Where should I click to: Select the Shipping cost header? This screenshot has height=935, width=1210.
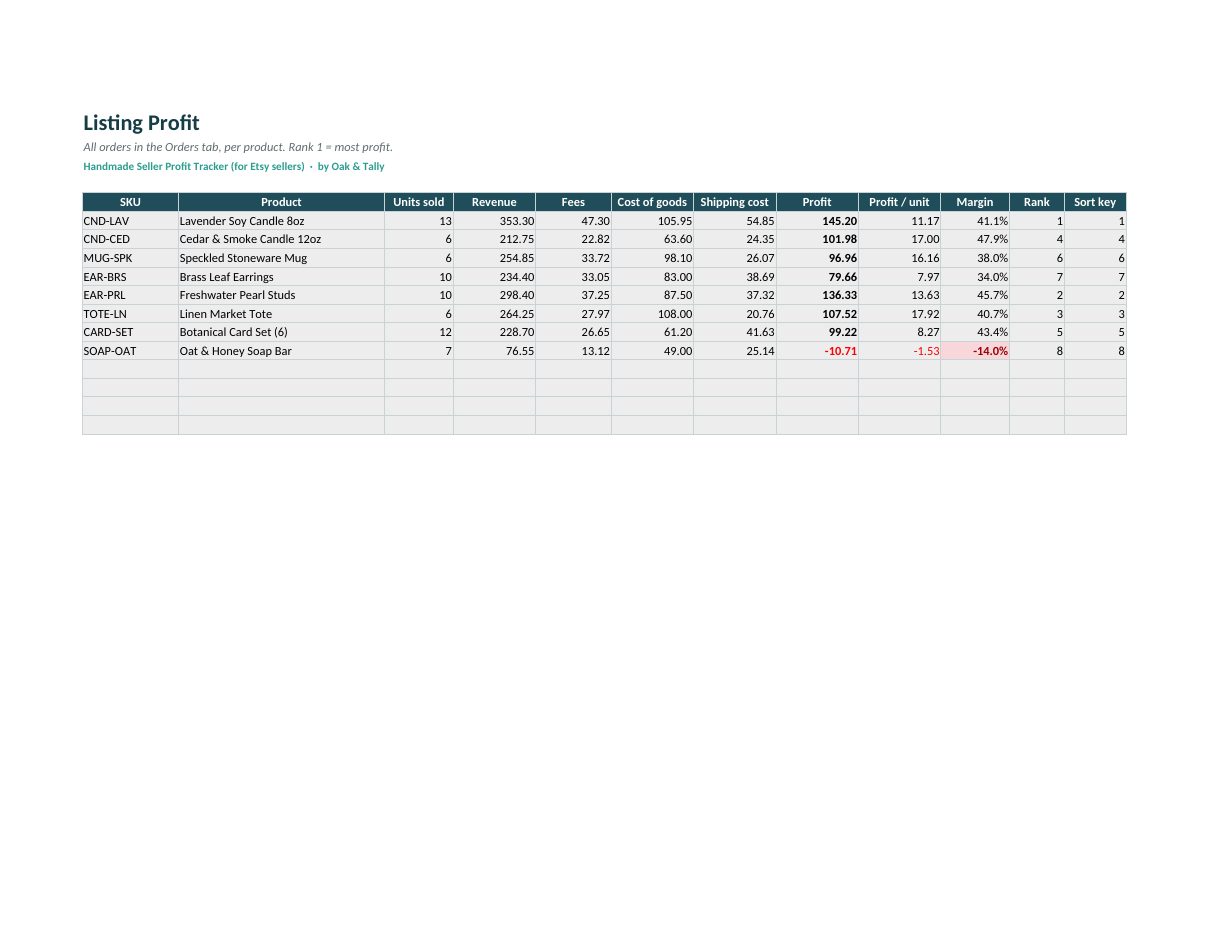coord(735,202)
